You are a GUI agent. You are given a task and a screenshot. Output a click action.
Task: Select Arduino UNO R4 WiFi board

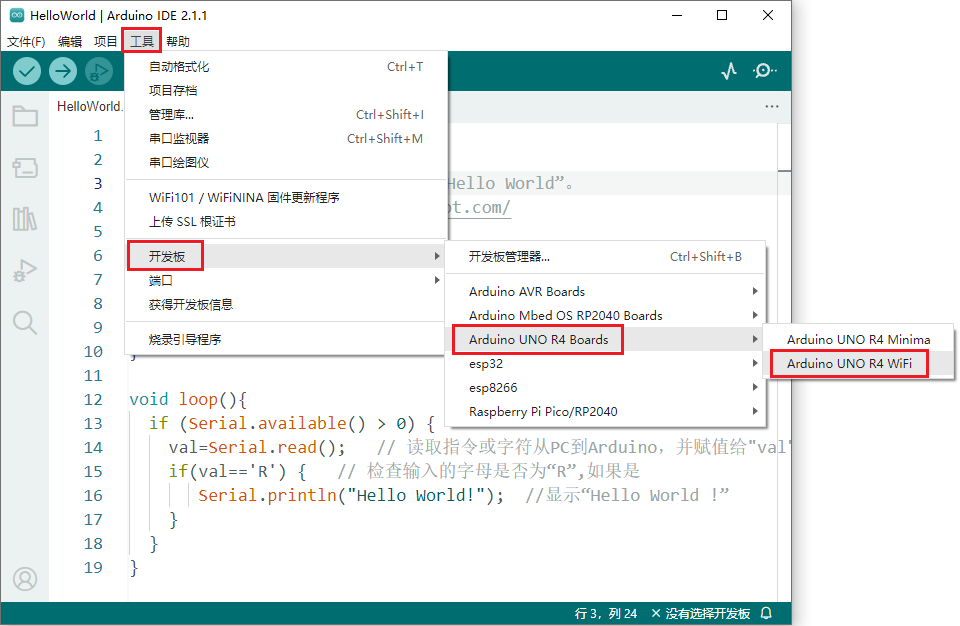pyautogui.click(x=858, y=363)
